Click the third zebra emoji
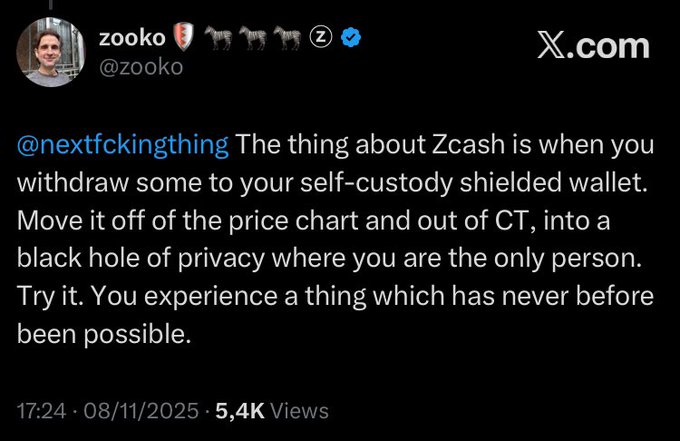 point(288,38)
